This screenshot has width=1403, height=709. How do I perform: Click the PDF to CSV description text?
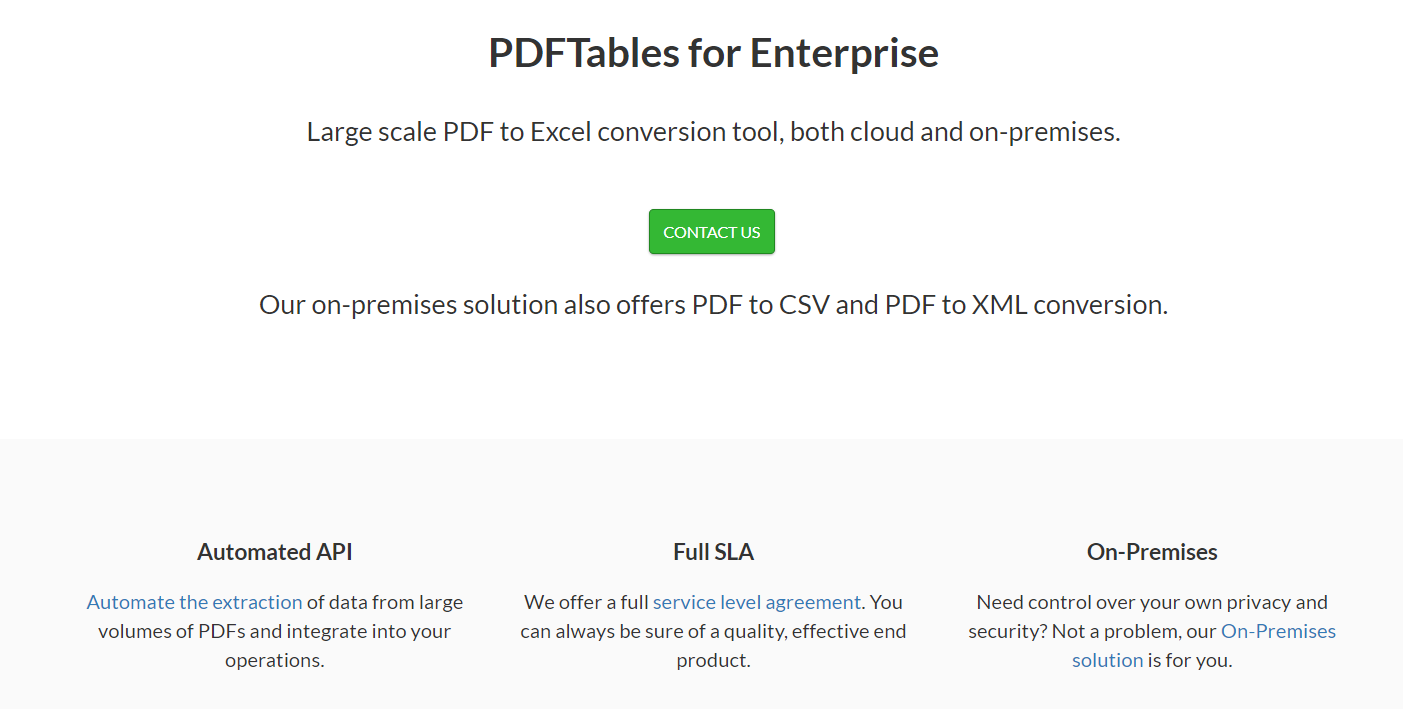coord(712,304)
